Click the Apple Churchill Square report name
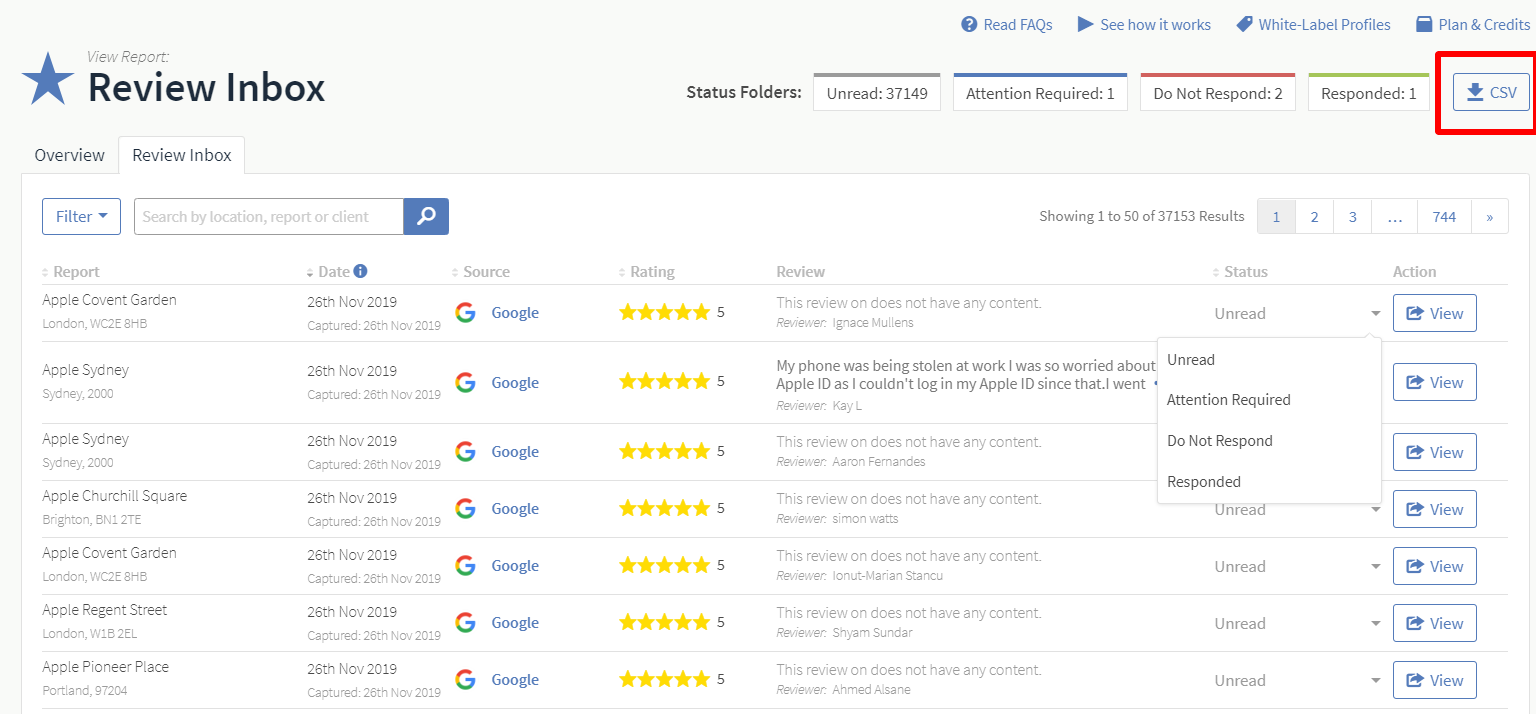The height and width of the screenshot is (714, 1536). [114, 496]
